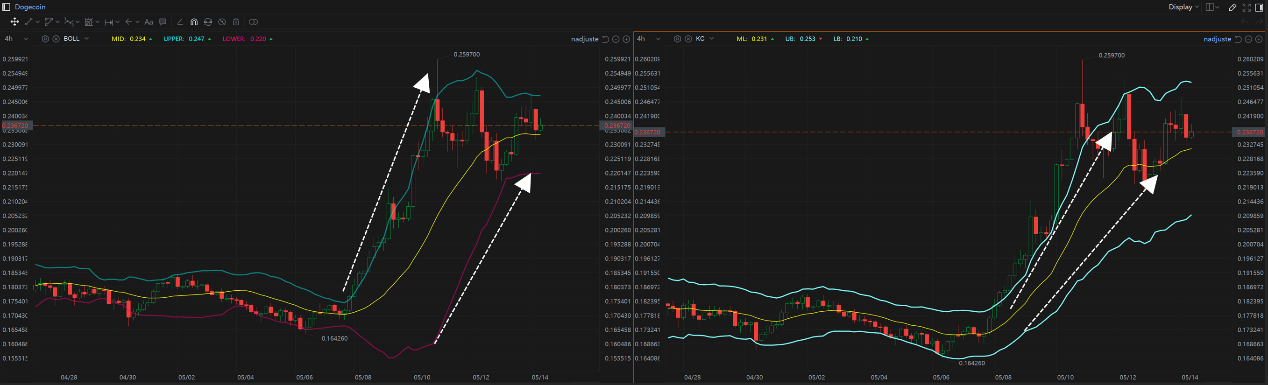The image size is (1268, 385).
Task: Open channel tool dropdown arrow
Action: point(58,22)
